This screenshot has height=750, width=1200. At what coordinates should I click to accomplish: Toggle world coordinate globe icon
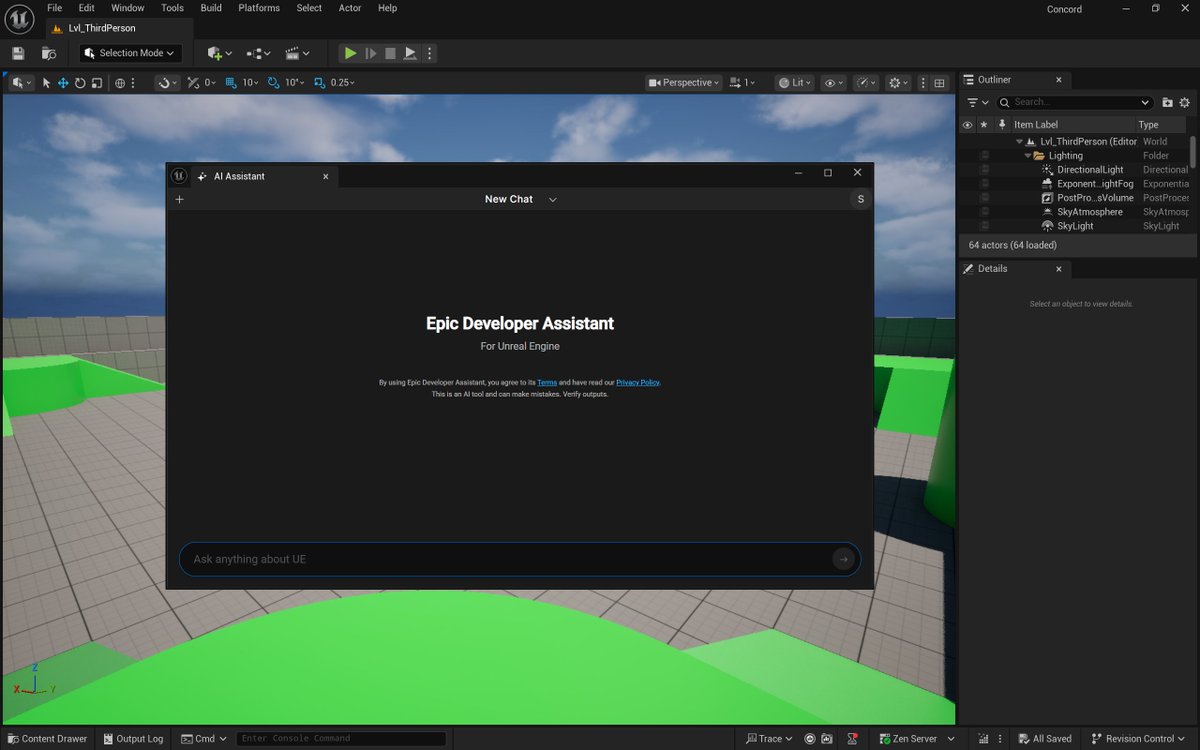(120, 83)
